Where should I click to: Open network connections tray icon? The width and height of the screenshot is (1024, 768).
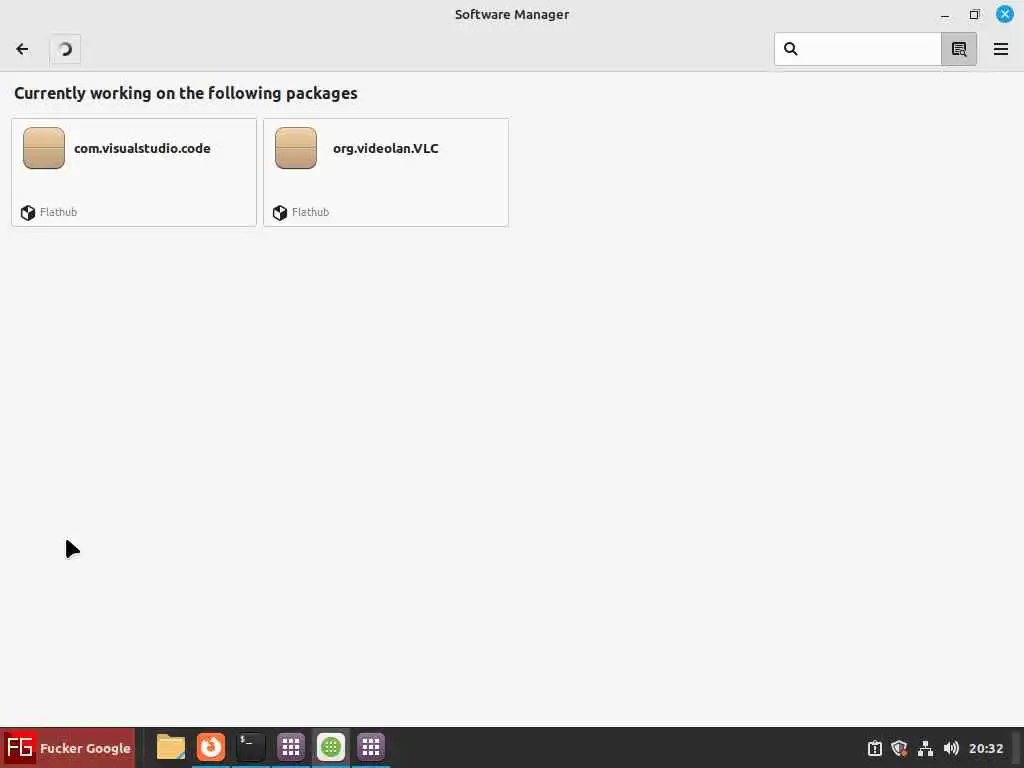tap(925, 748)
